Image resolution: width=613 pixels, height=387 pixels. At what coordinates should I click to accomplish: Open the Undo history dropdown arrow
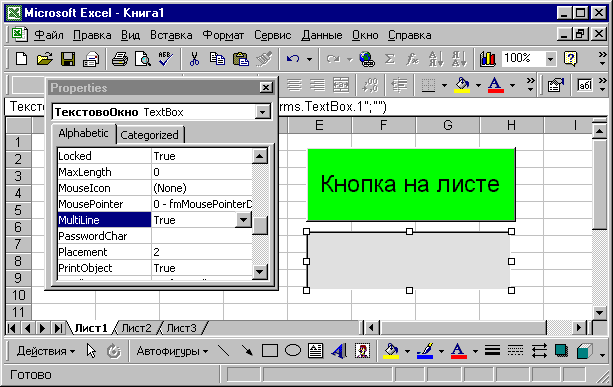[309, 59]
